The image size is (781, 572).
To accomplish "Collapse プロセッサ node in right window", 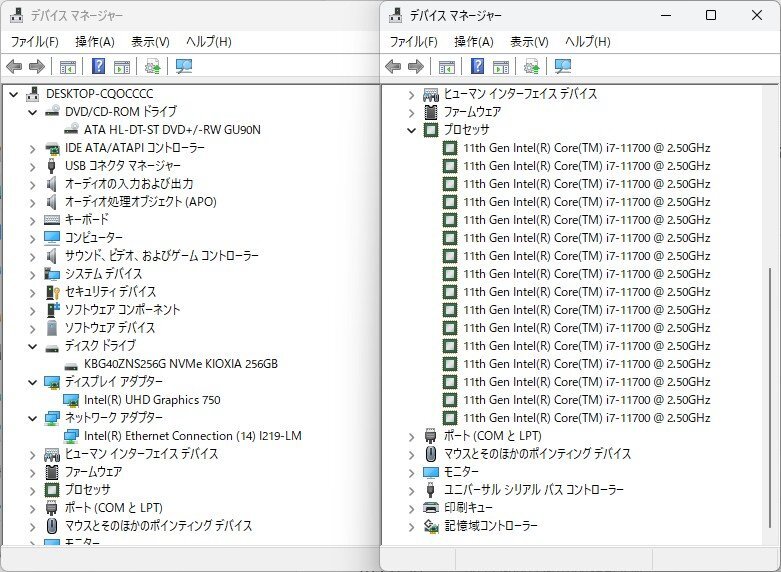I will click(411, 130).
